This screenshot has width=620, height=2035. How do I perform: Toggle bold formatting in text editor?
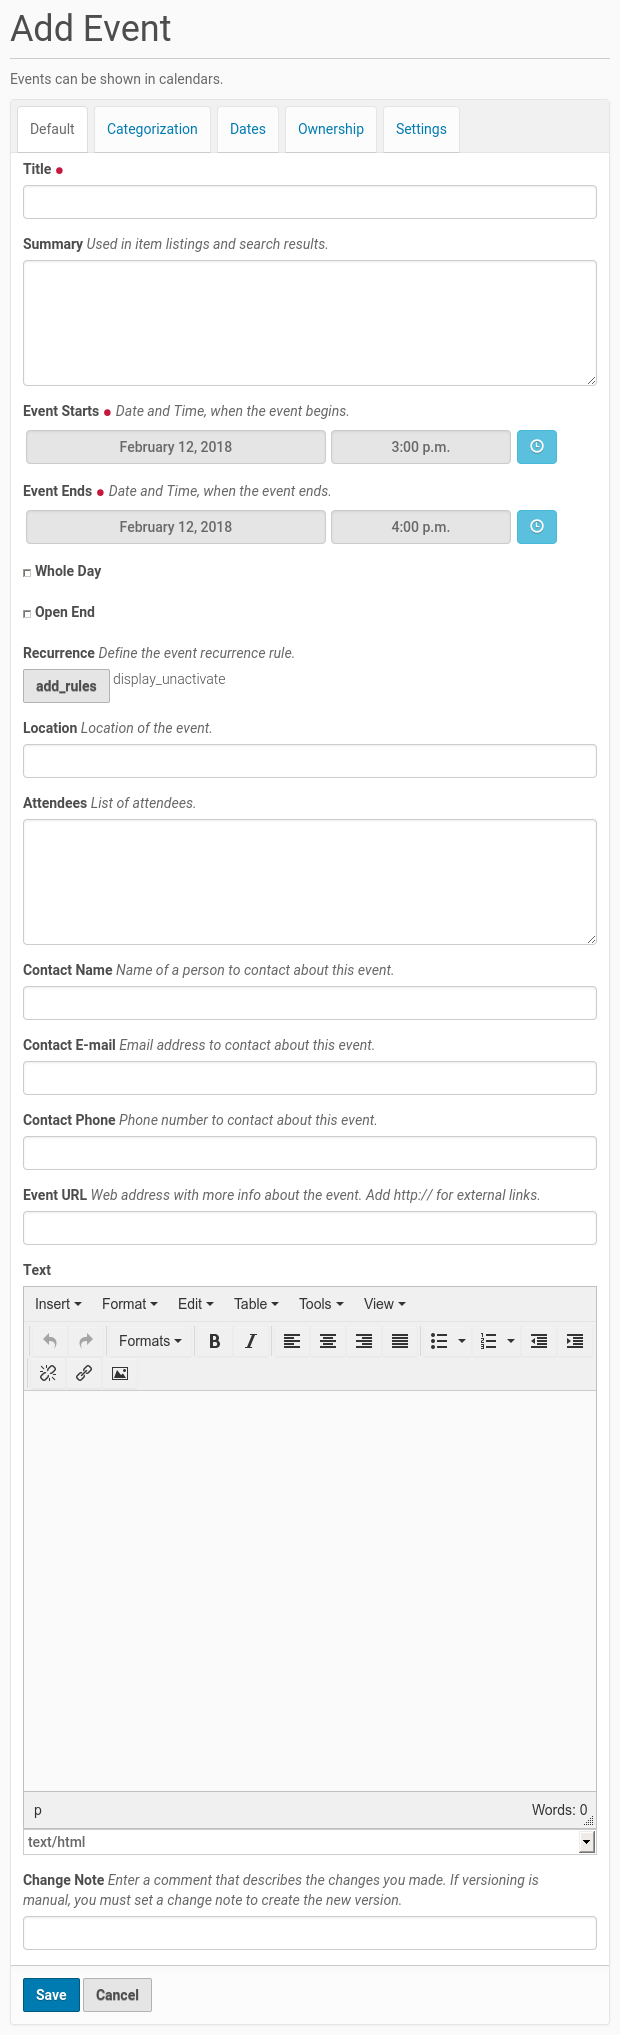pyautogui.click(x=214, y=1341)
